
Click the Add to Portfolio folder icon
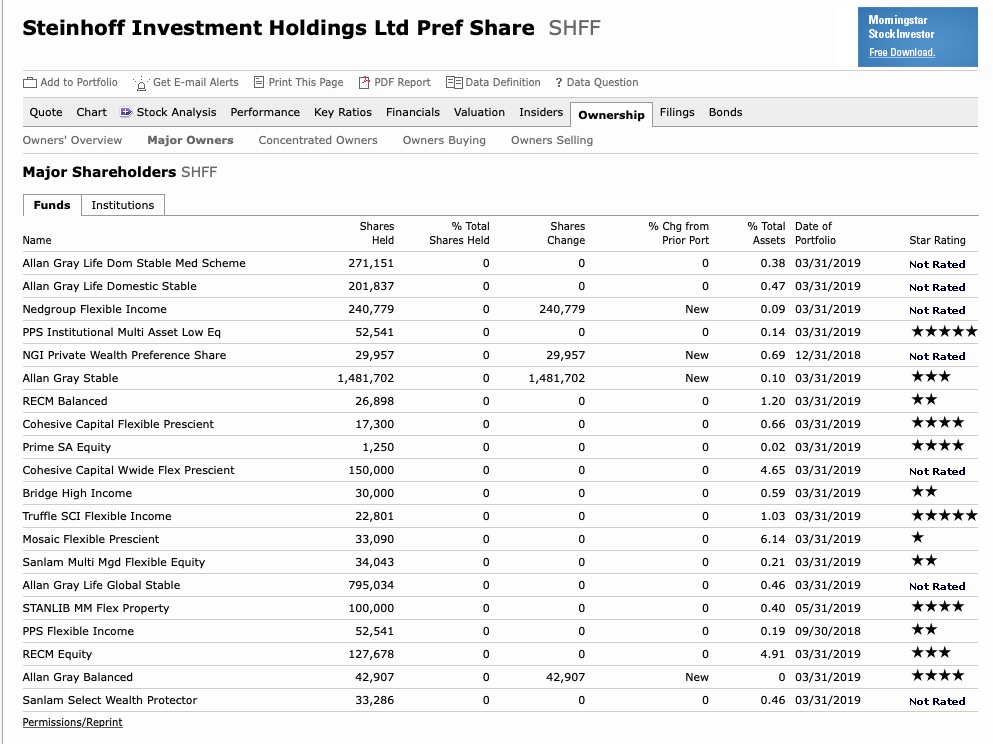33,82
